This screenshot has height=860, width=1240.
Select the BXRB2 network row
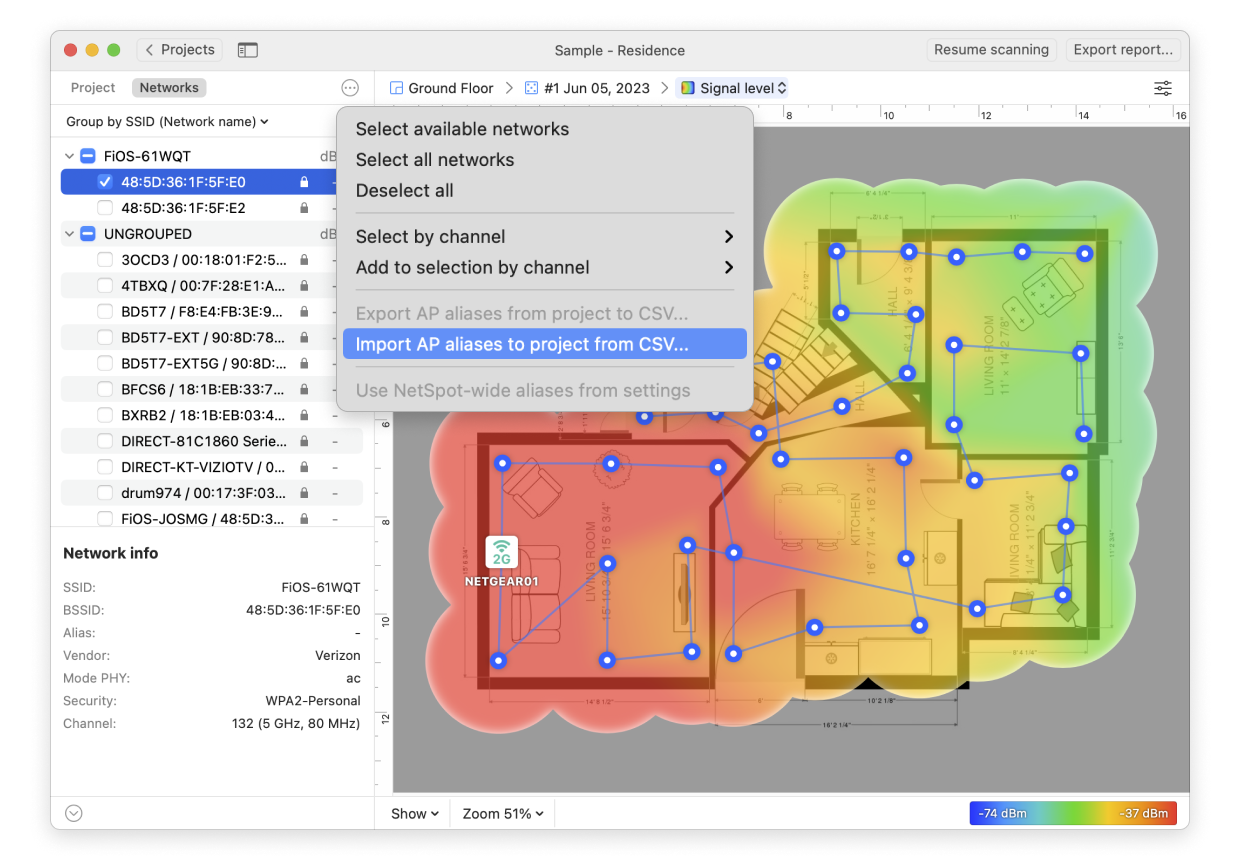point(212,415)
